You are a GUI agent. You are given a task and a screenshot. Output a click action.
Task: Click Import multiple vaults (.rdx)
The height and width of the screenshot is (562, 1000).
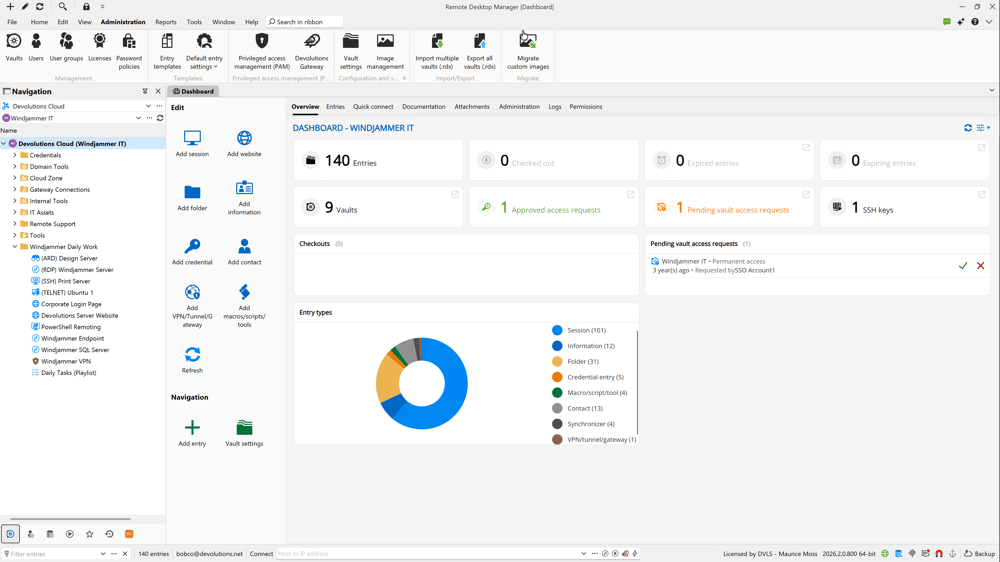coord(437,51)
